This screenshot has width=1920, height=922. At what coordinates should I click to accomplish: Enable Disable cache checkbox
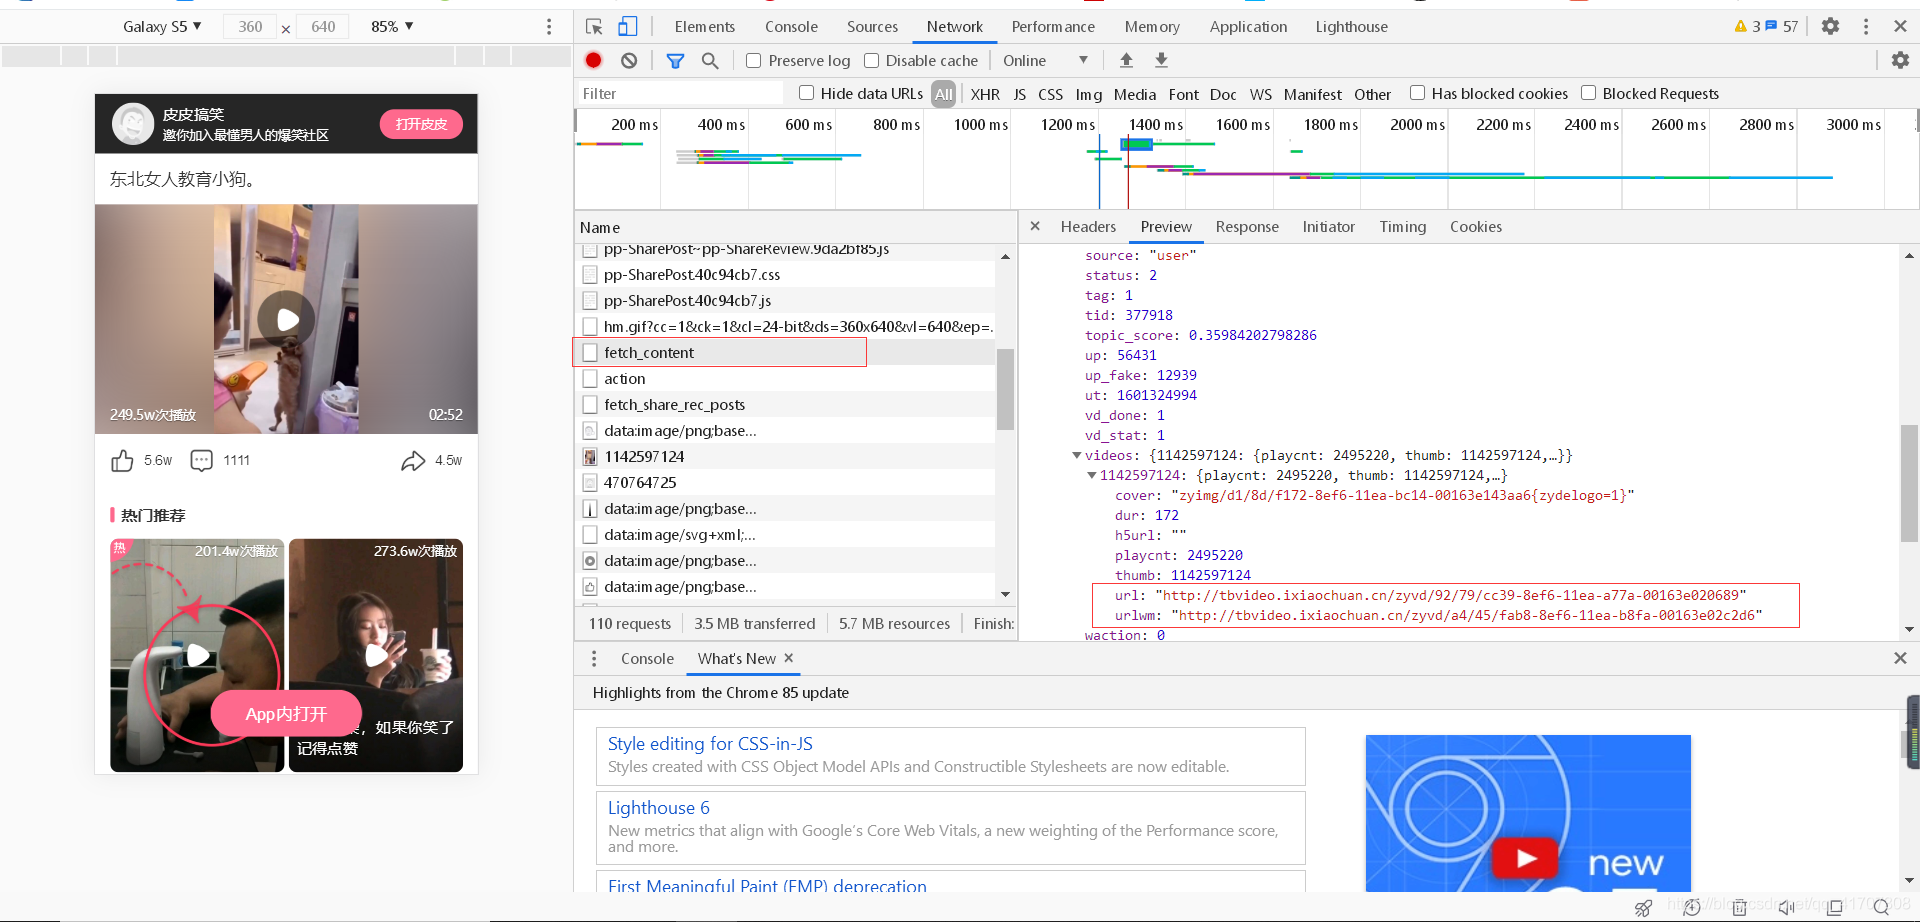(x=871, y=61)
